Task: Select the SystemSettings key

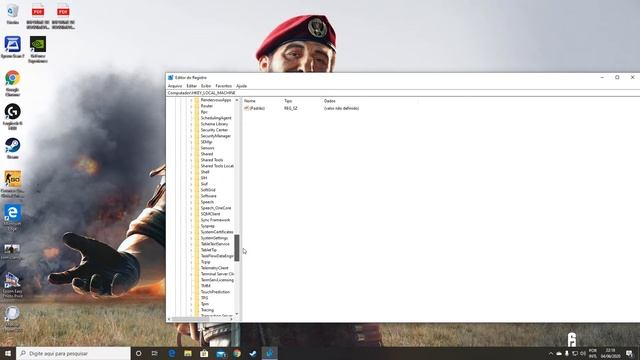Action: point(214,238)
